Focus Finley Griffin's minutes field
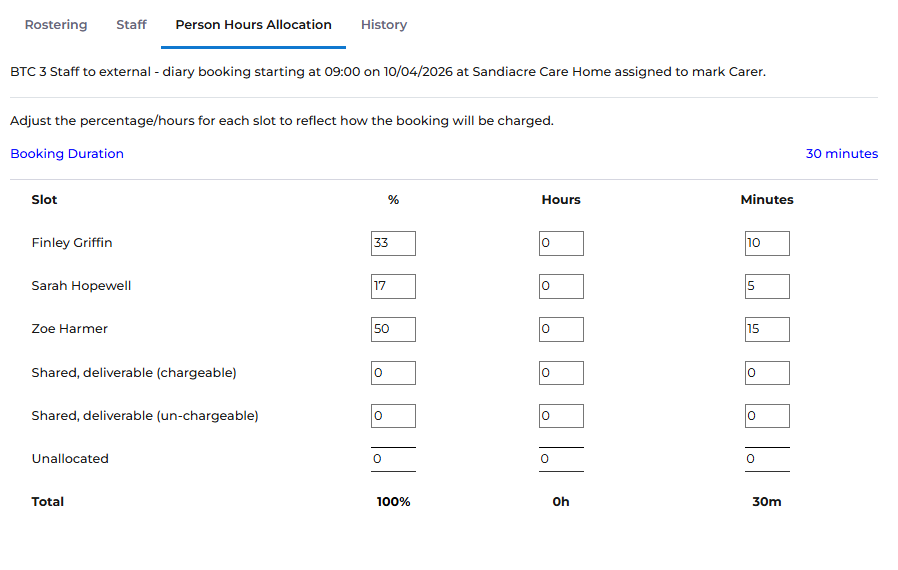The height and width of the screenshot is (570, 898). [x=767, y=243]
